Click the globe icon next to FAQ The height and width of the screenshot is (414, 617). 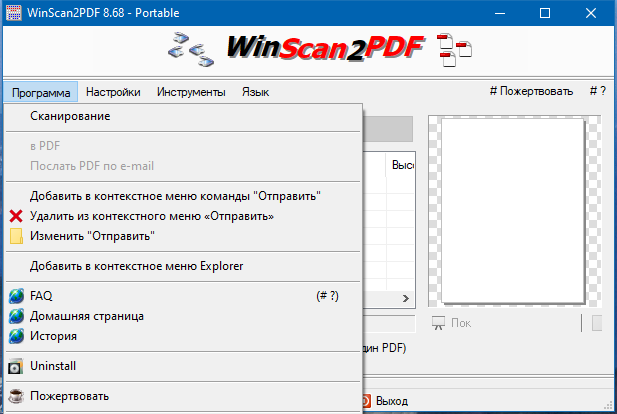[x=16, y=296]
